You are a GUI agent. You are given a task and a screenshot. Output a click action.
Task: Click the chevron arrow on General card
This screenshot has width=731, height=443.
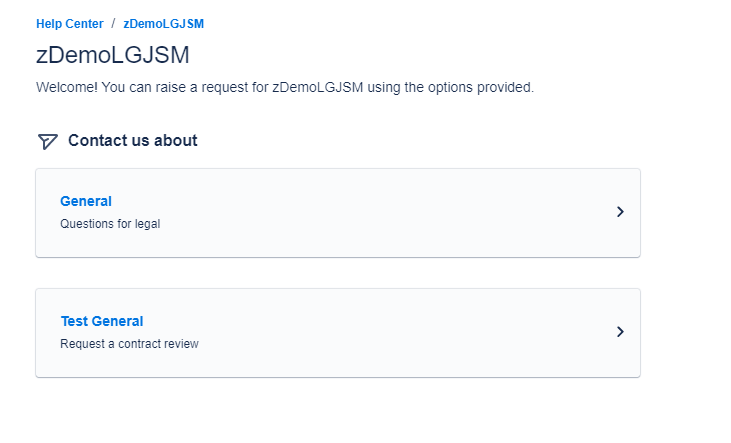[x=620, y=212]
